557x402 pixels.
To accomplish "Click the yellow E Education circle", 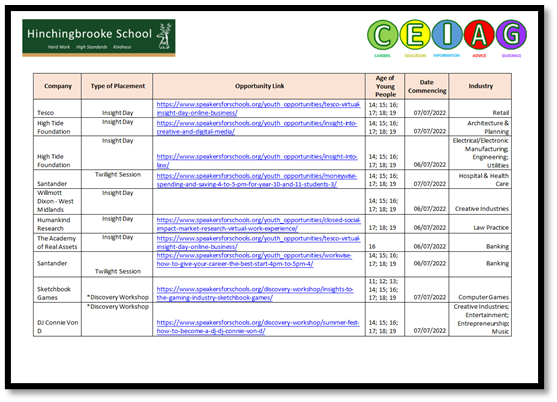I will (415, 35).
